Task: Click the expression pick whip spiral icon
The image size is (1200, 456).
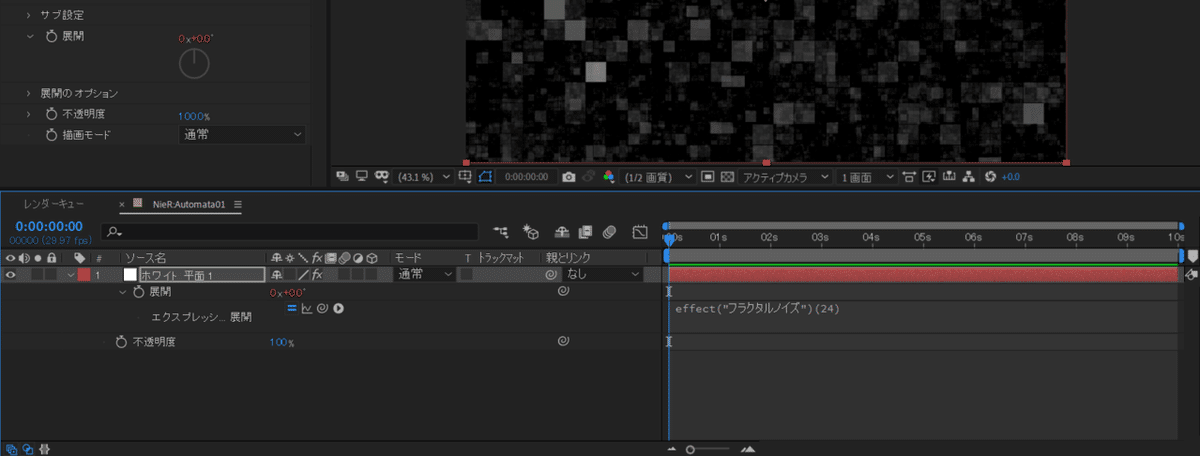Action: click(322, 308)
